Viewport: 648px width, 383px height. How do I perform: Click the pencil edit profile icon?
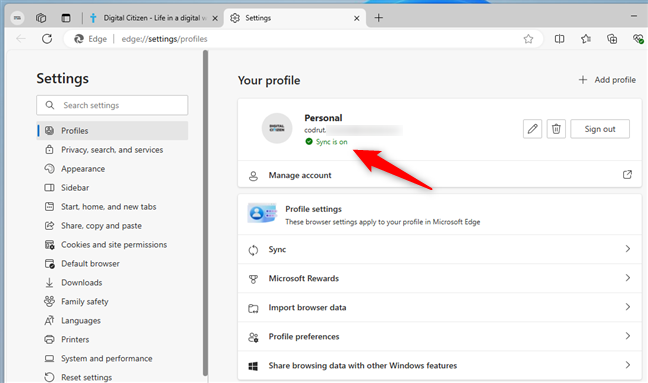[532, 129]
